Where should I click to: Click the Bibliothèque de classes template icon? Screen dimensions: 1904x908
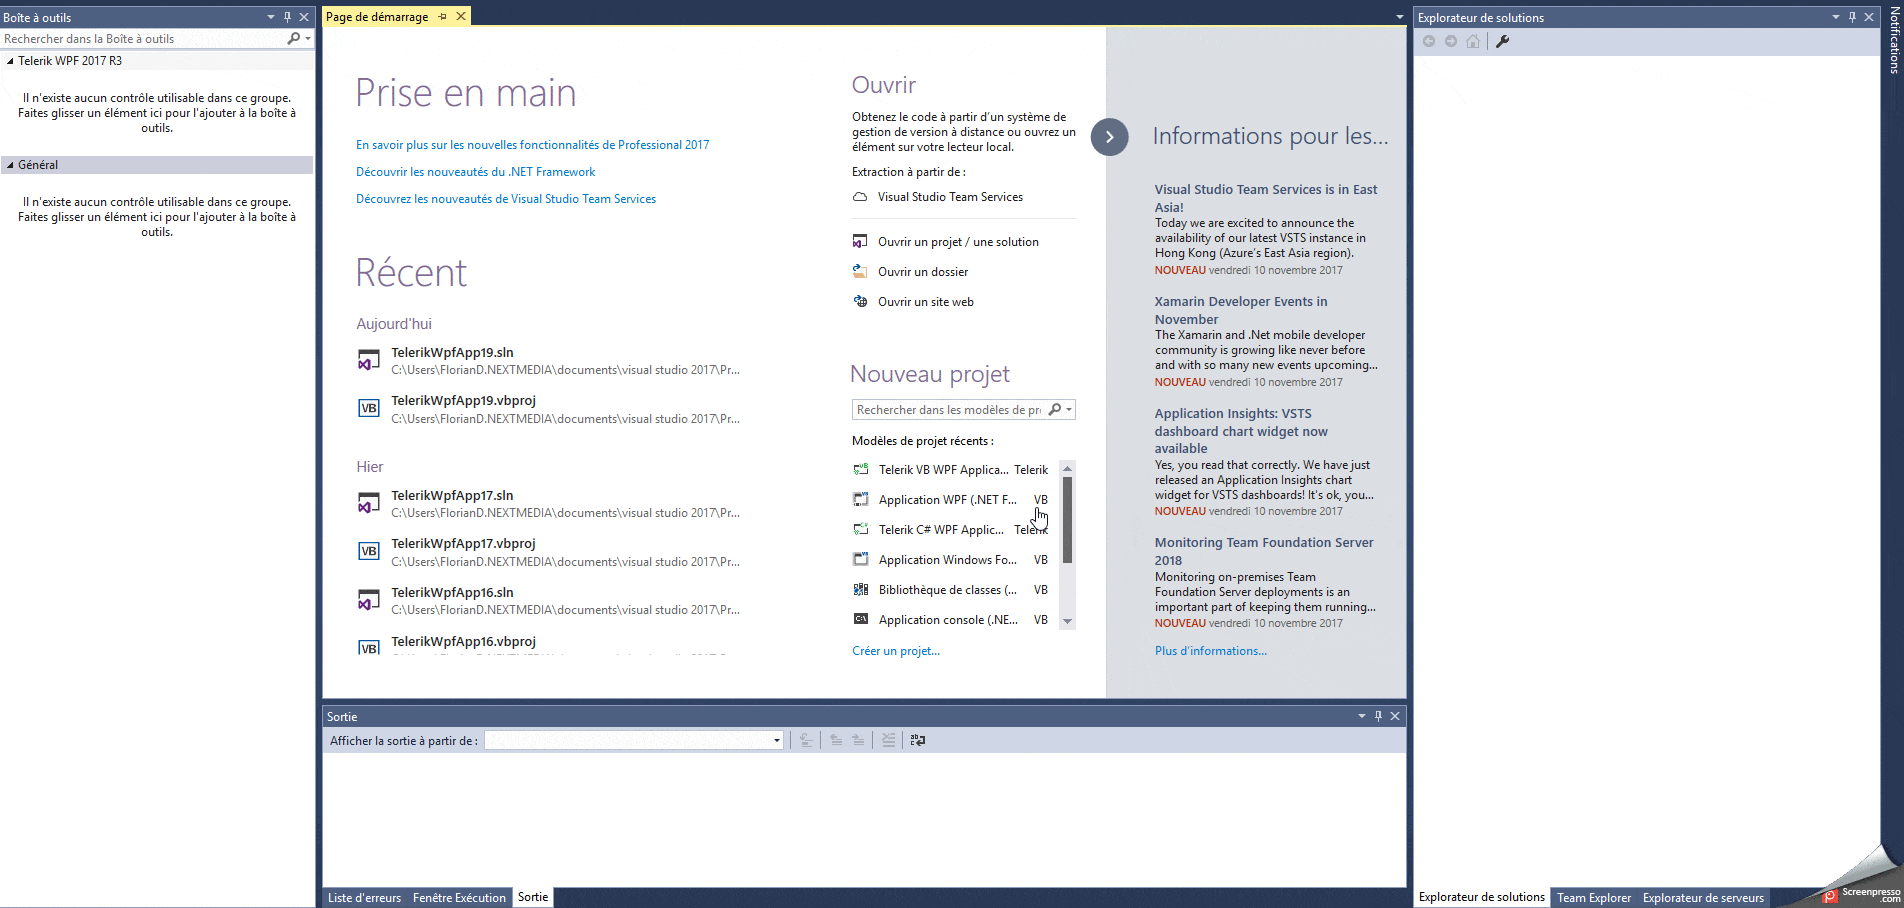(860, 589)
